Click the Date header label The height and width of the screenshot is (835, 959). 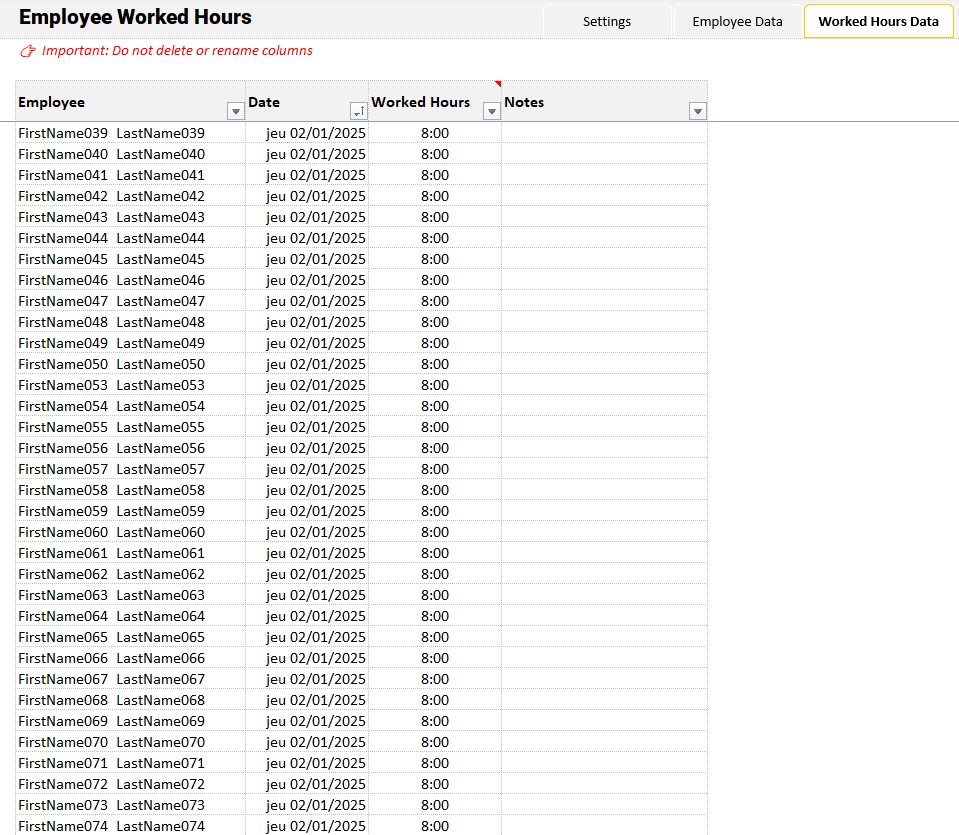[264, 102]
